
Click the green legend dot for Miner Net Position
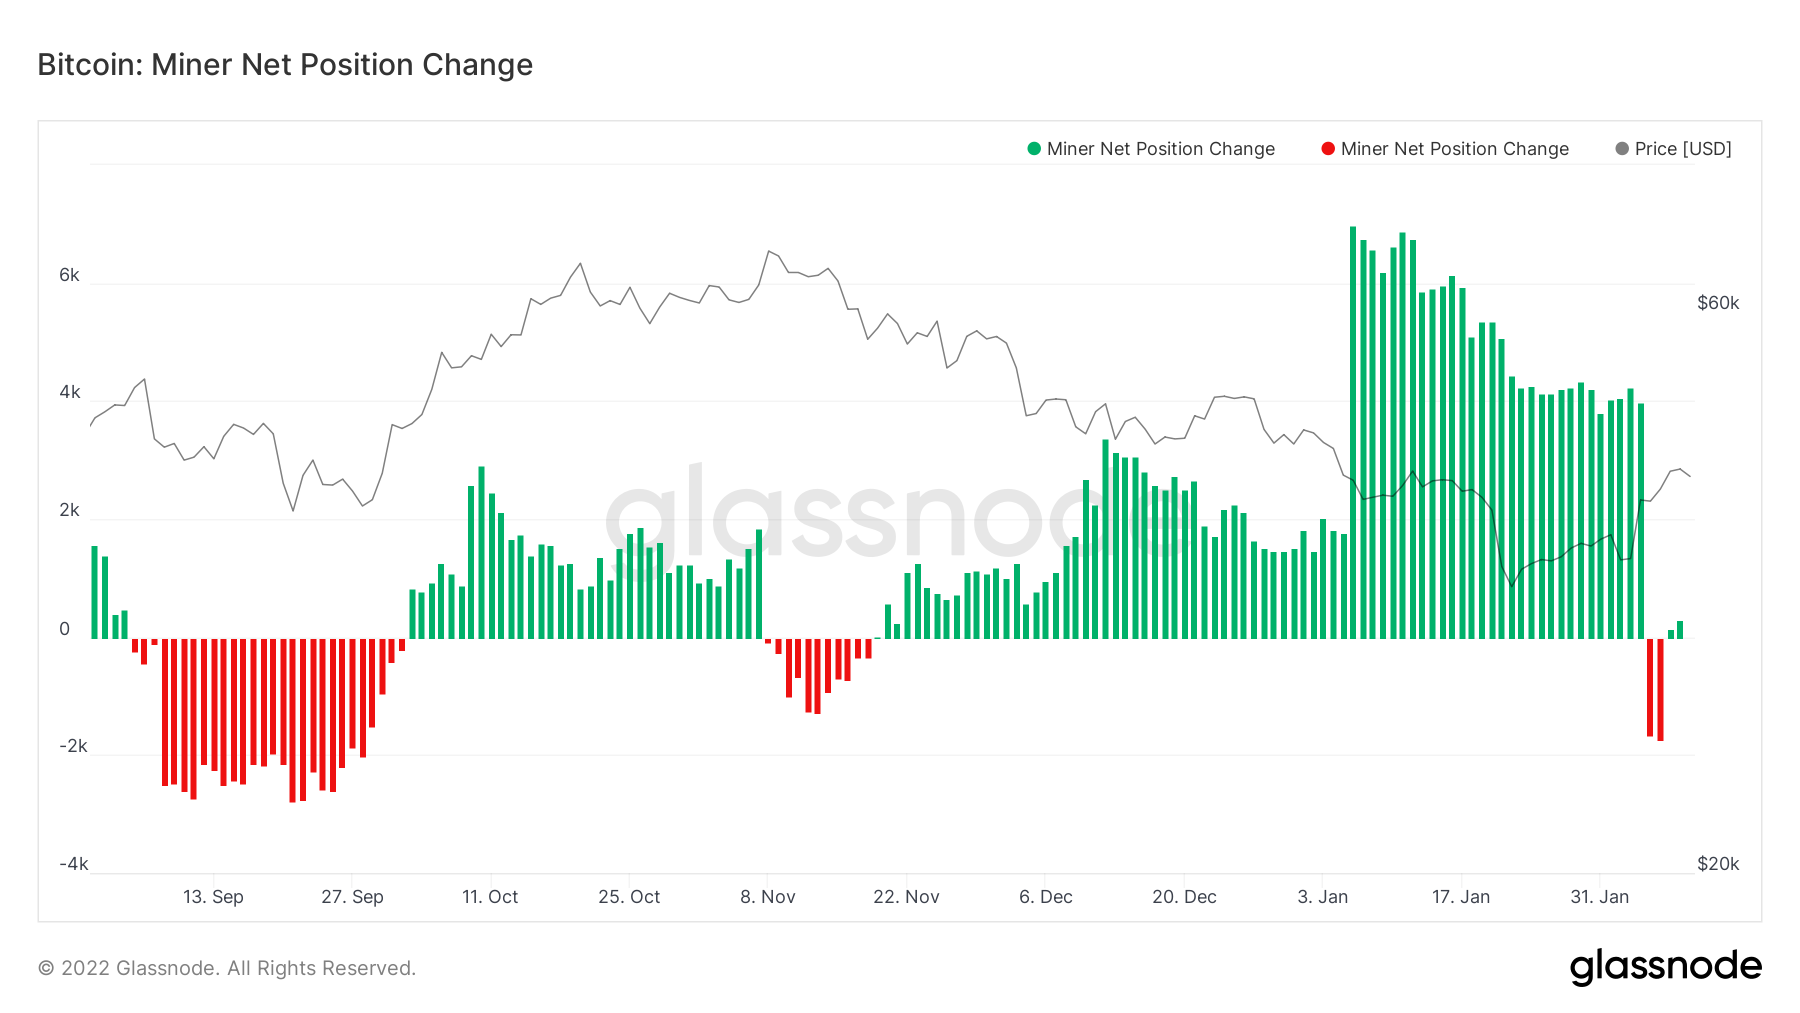pos(1034,149)
